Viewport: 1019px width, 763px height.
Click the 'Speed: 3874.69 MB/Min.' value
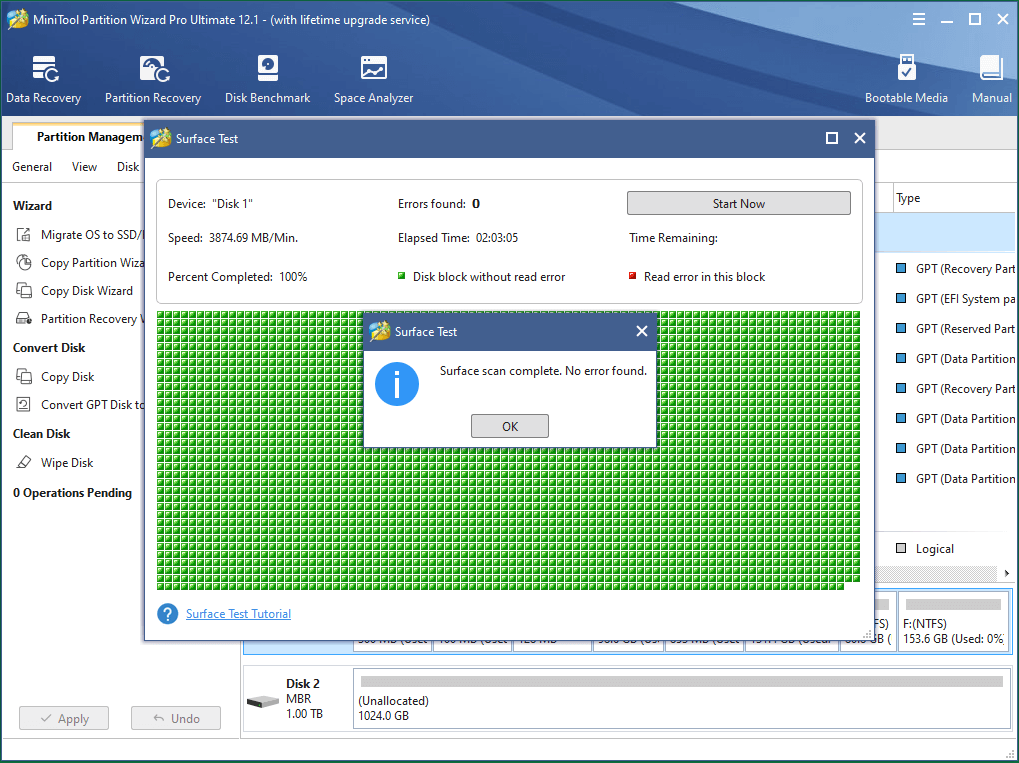pyautogui.click(x=233, y=238)
